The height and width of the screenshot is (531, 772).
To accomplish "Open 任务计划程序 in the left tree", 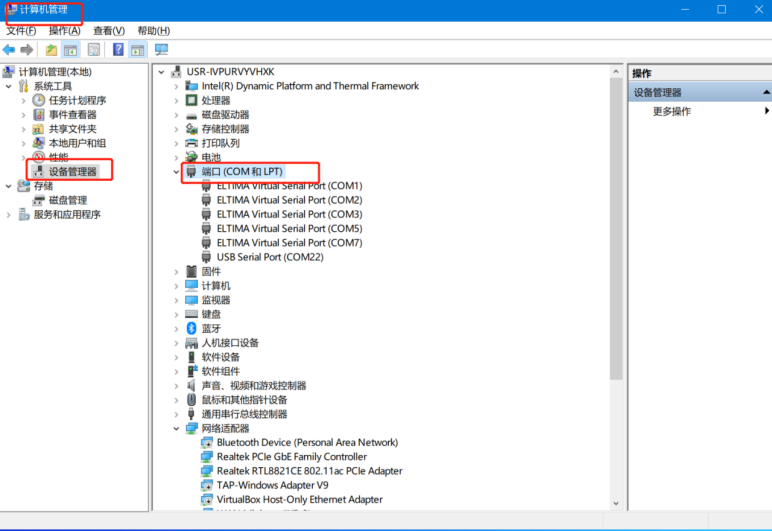I will point(77,100).
